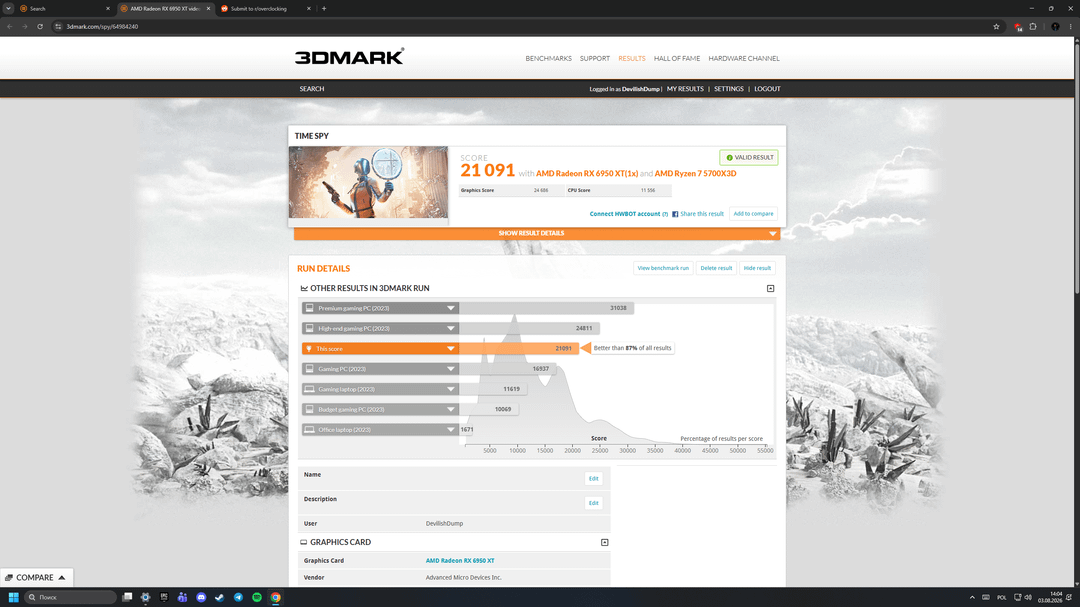Open Hardware Channel page
The width and height of the screenshot is (1080, 607).
744,59
